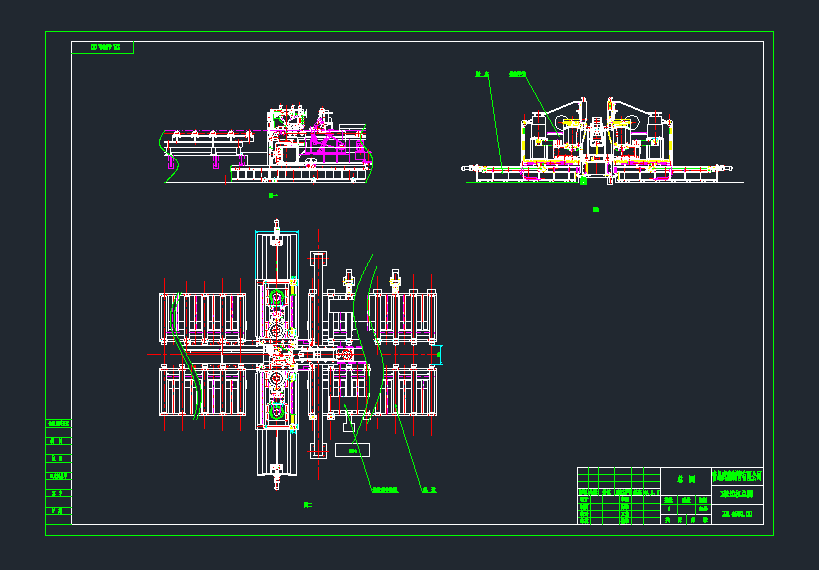Click the left roller conveyor in side view
Image resolution: width=819 pixels, height=570 pixels.
click(207, 147)
